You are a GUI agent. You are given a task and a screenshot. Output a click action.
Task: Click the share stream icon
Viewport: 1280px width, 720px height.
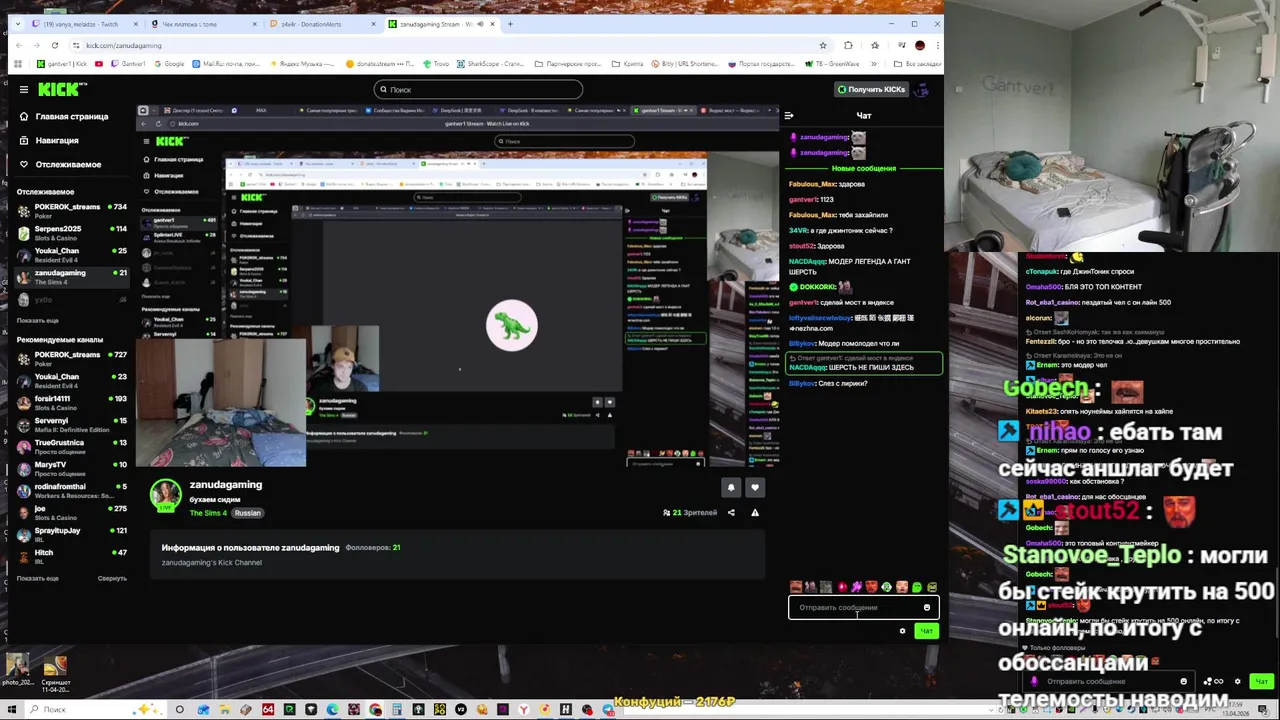[x=731, y=513]
